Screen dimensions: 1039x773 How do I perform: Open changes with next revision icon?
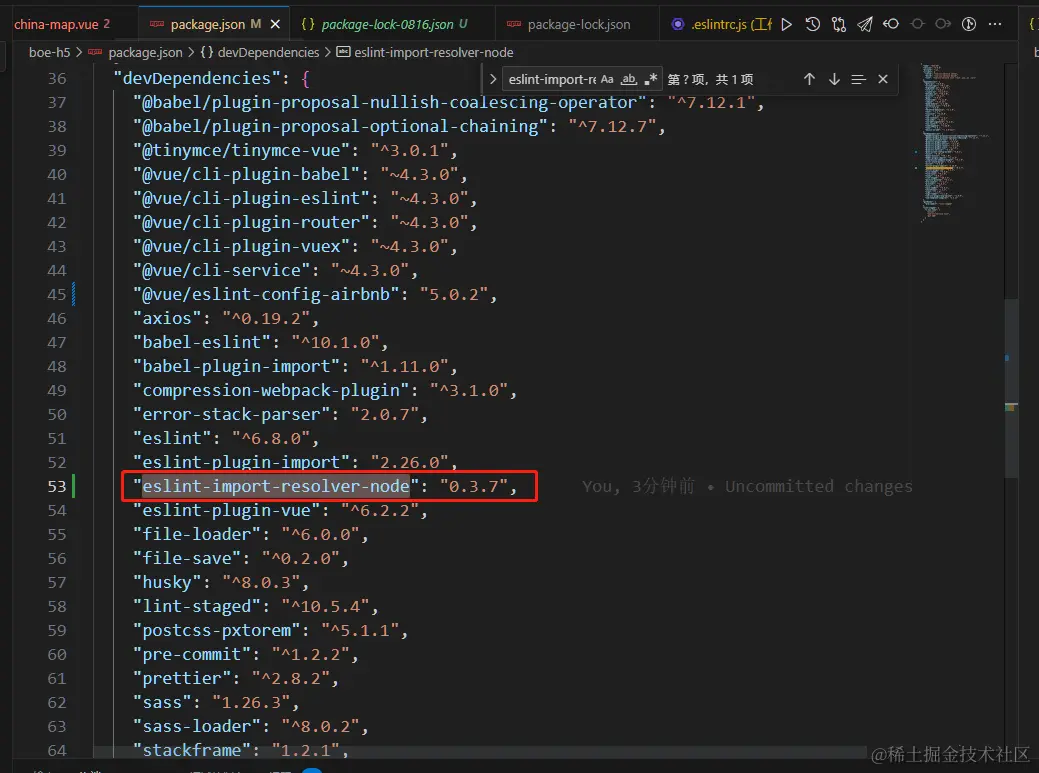pyautogui.click(x=943, y=25)
